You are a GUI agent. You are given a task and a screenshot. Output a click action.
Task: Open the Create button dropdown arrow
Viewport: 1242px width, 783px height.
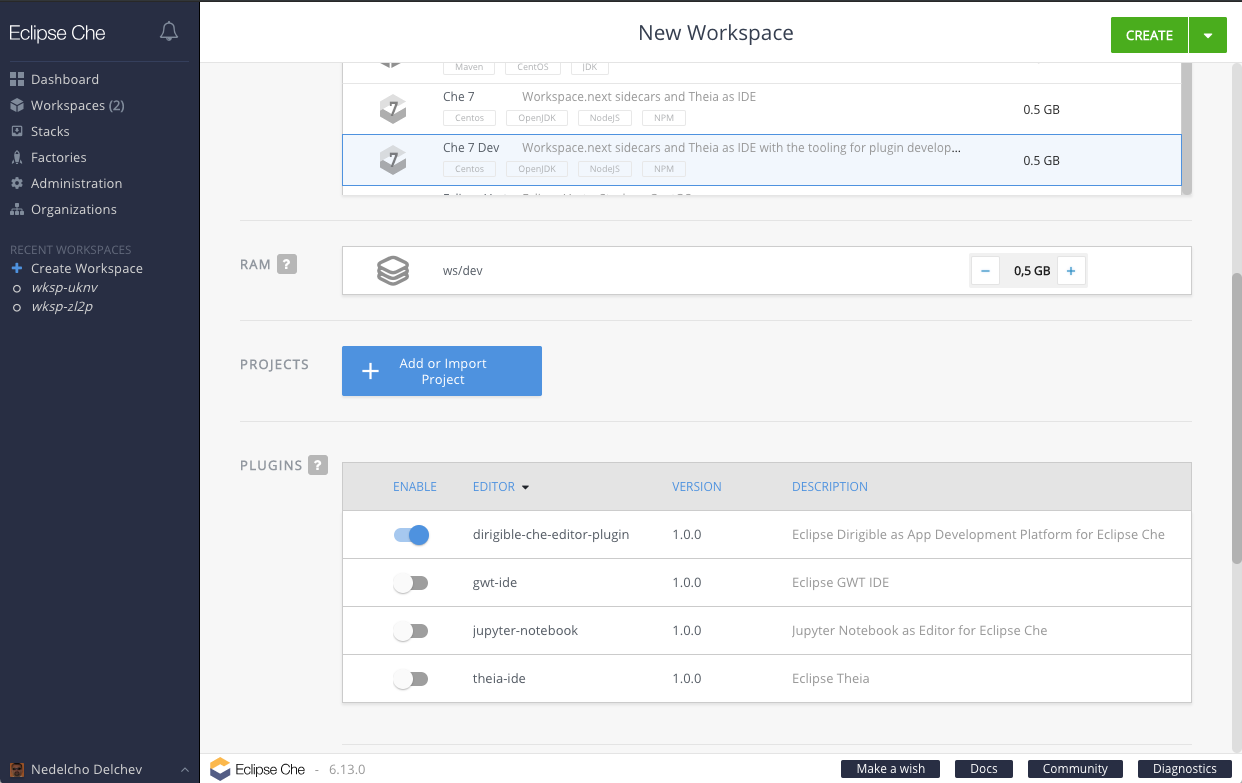pos(1208,35)
